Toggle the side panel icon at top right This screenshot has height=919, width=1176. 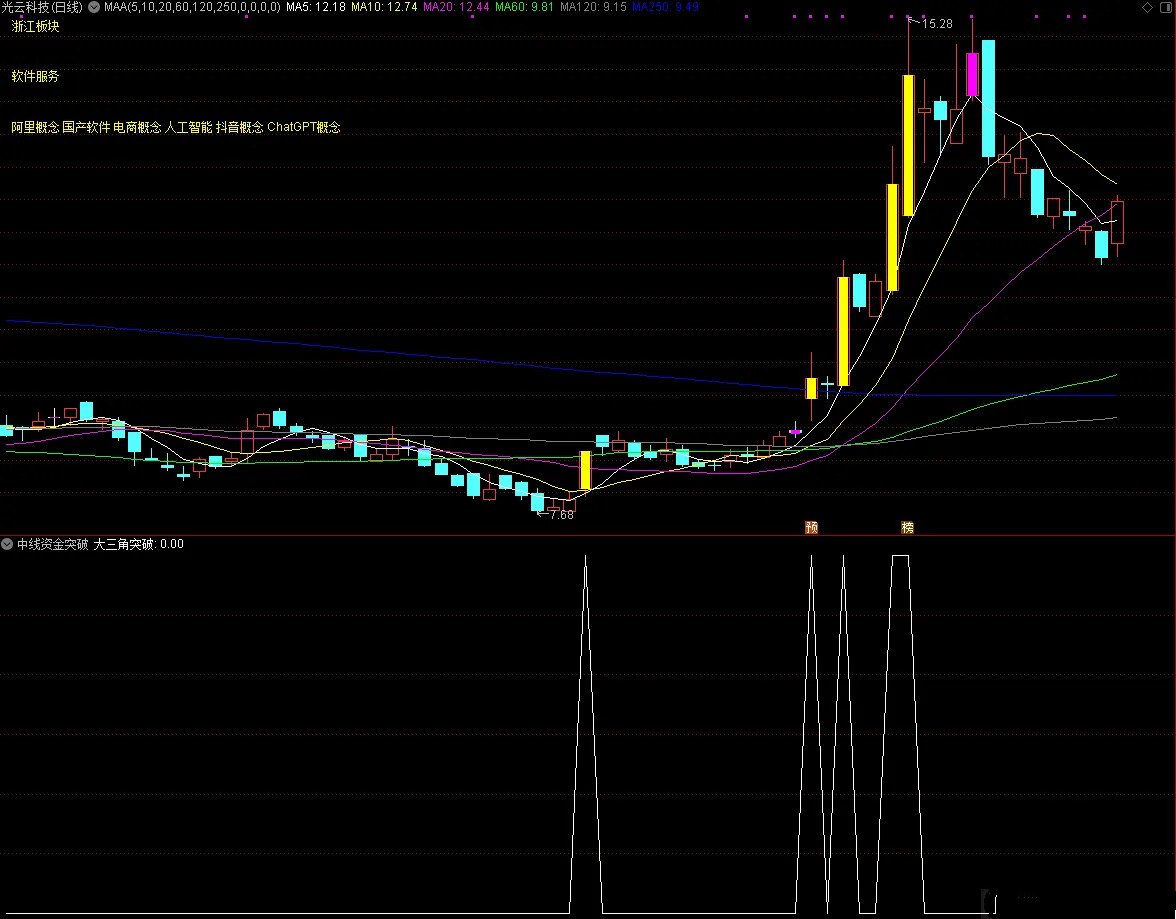coord(1166,8)
